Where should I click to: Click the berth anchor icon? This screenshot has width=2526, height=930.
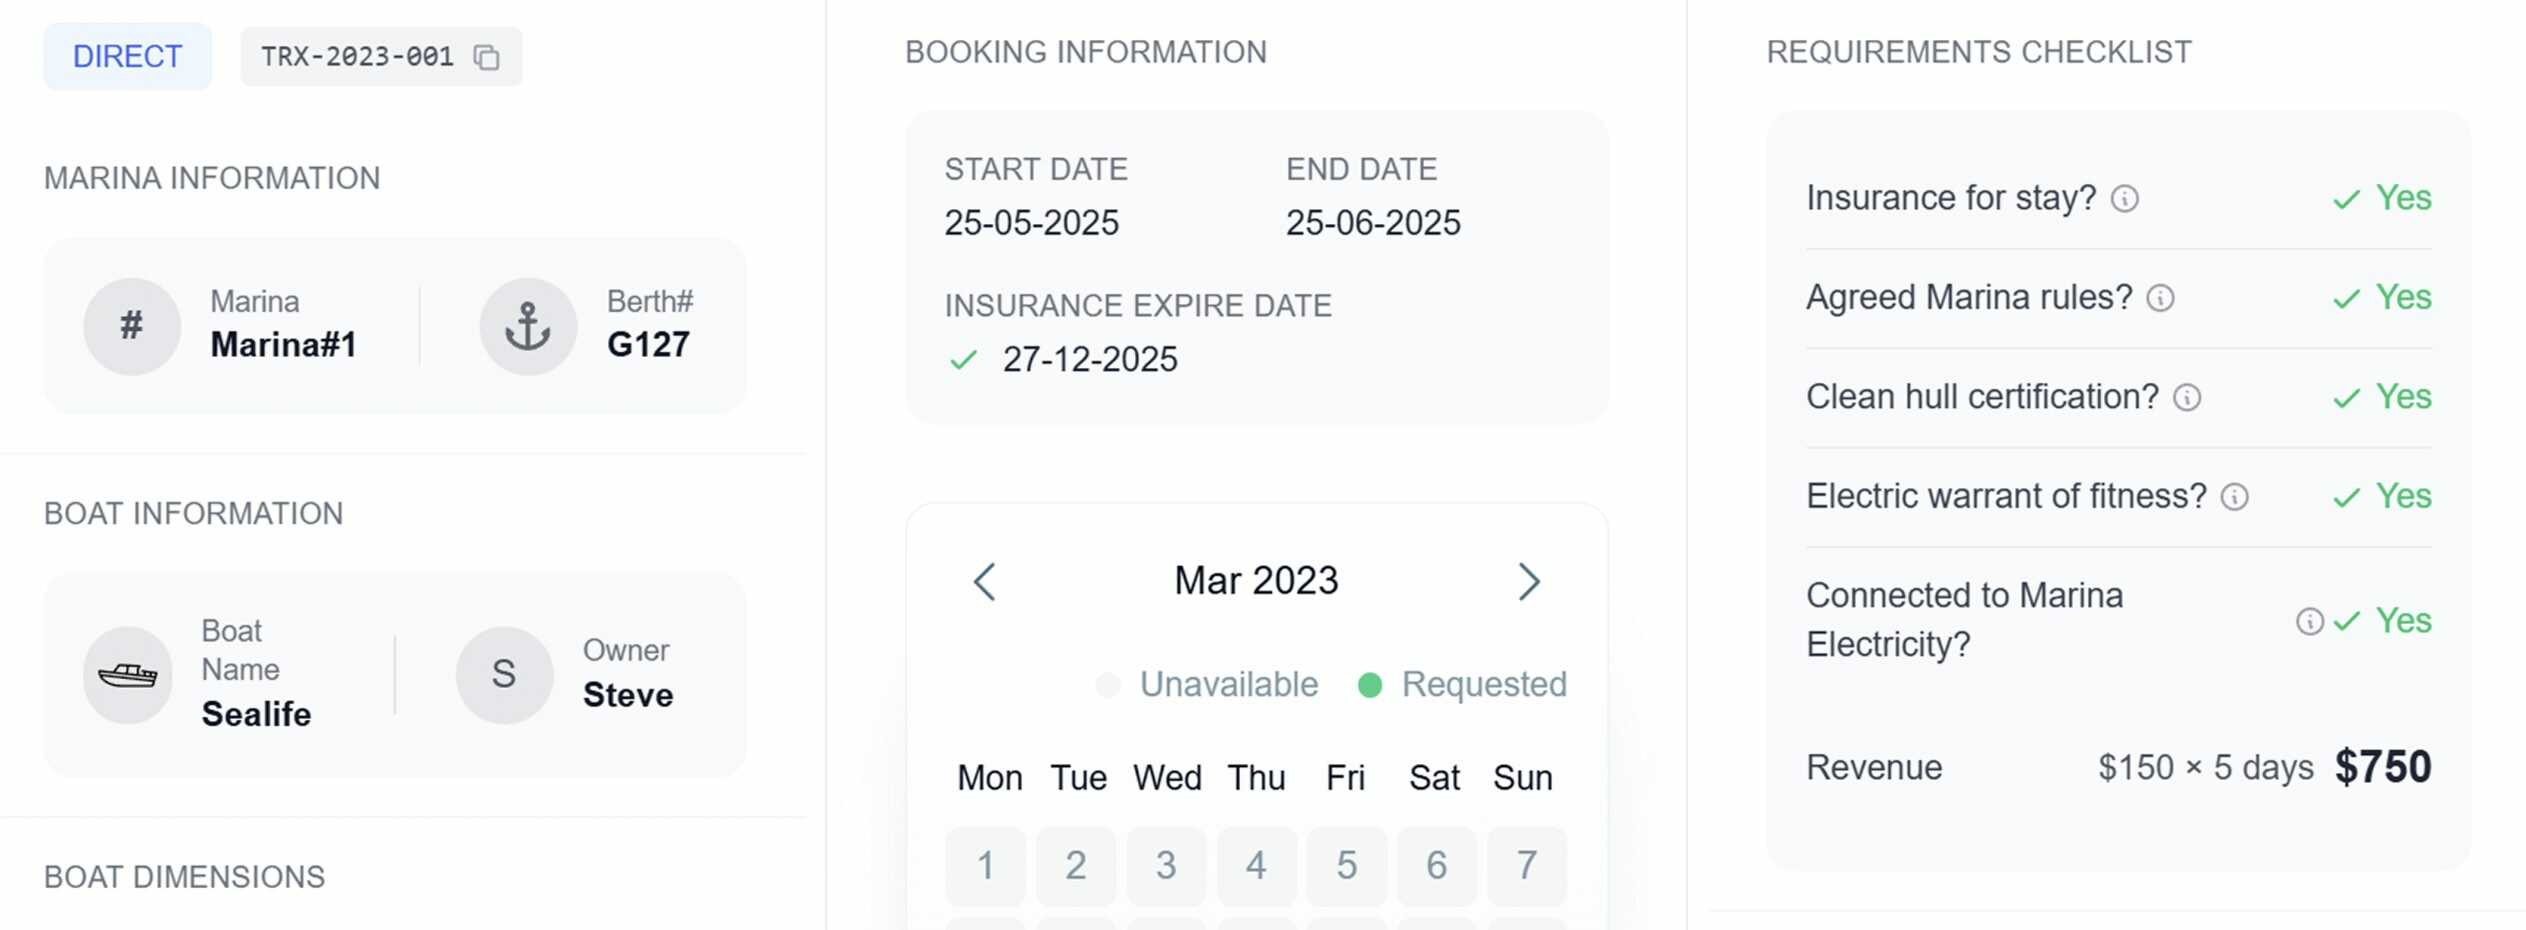pyautogui.click(x=528, y=326)
